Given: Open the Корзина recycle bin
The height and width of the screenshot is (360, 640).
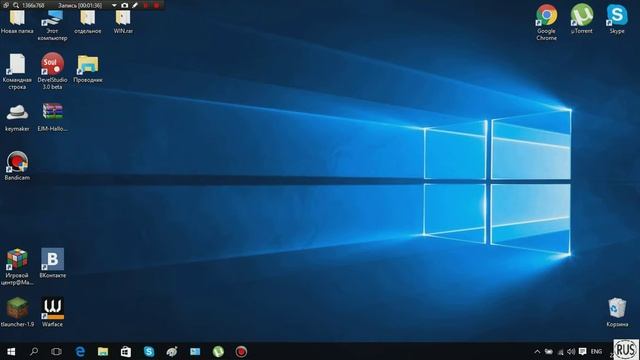Looking at the screenshot, I should 617,312.
